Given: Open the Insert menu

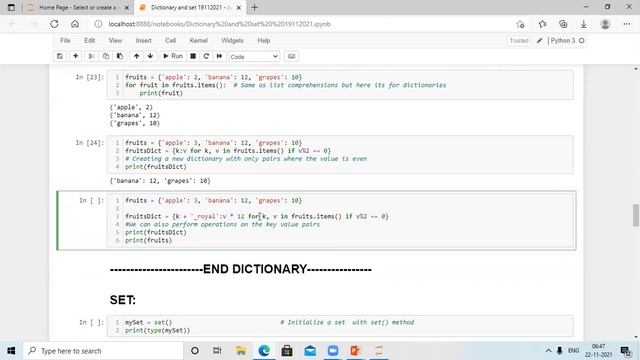Looking at the screenshot, I should tap(143, 40).
